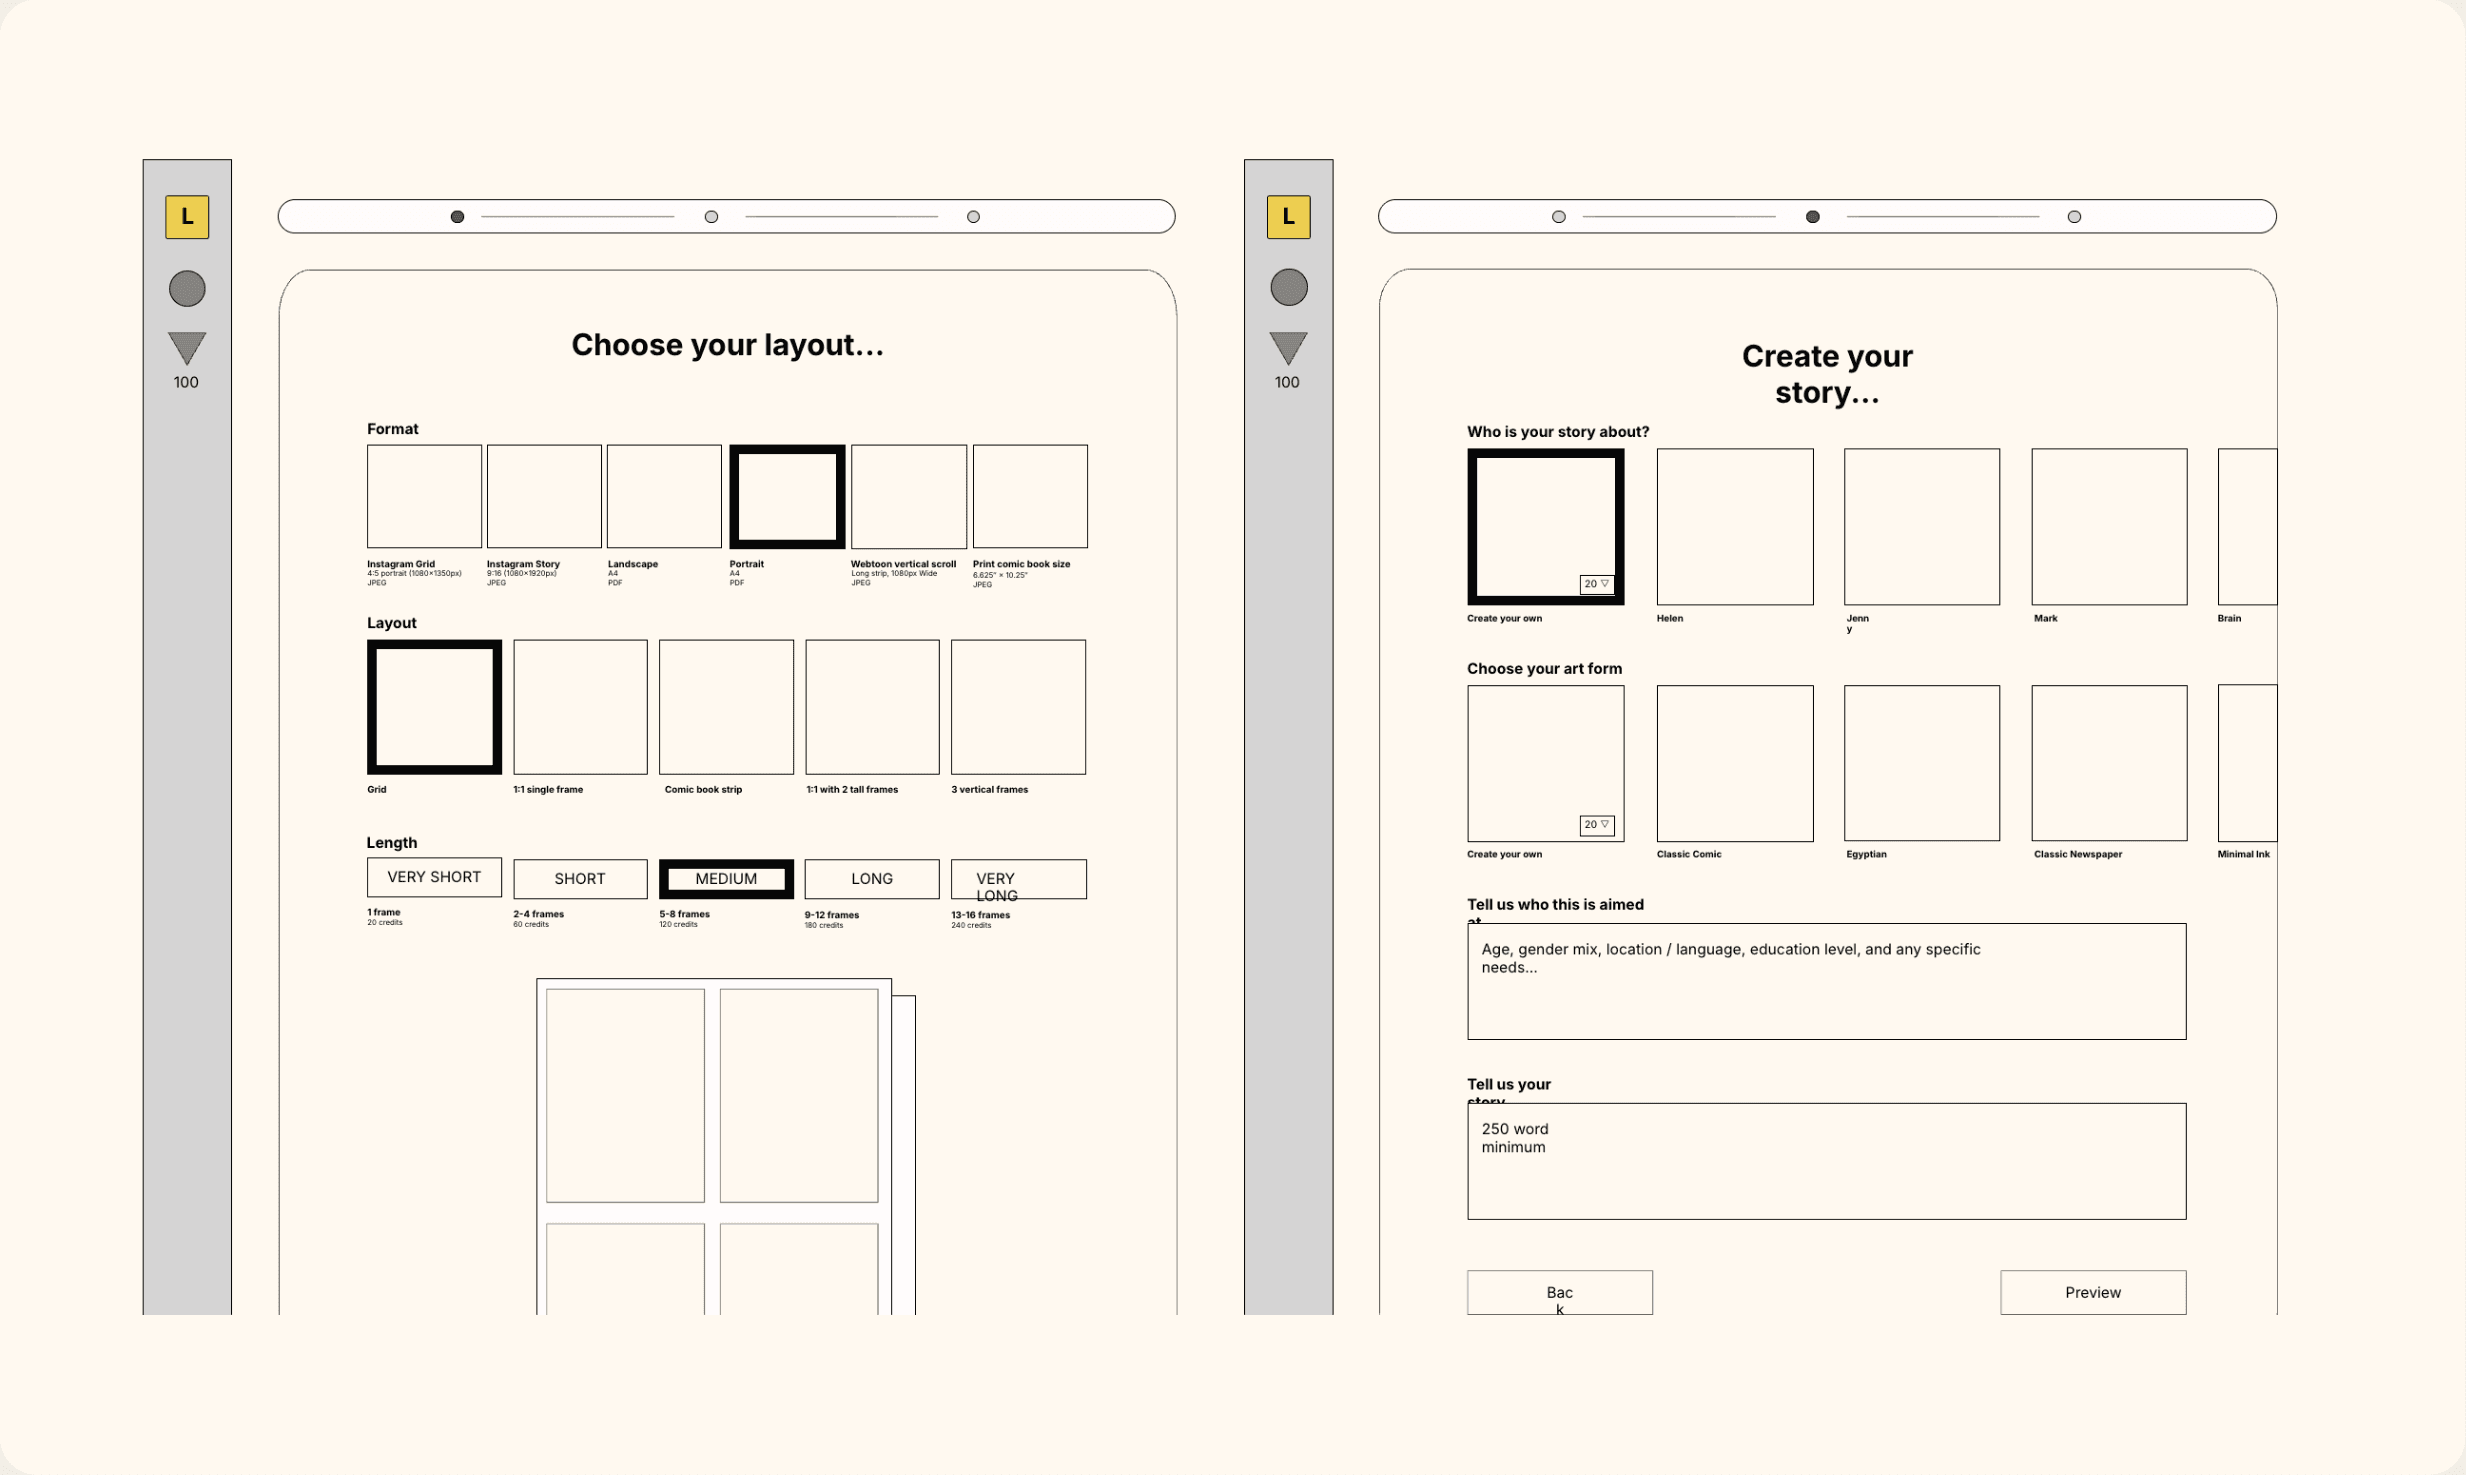Click the Back button

pos(1559,1292)
